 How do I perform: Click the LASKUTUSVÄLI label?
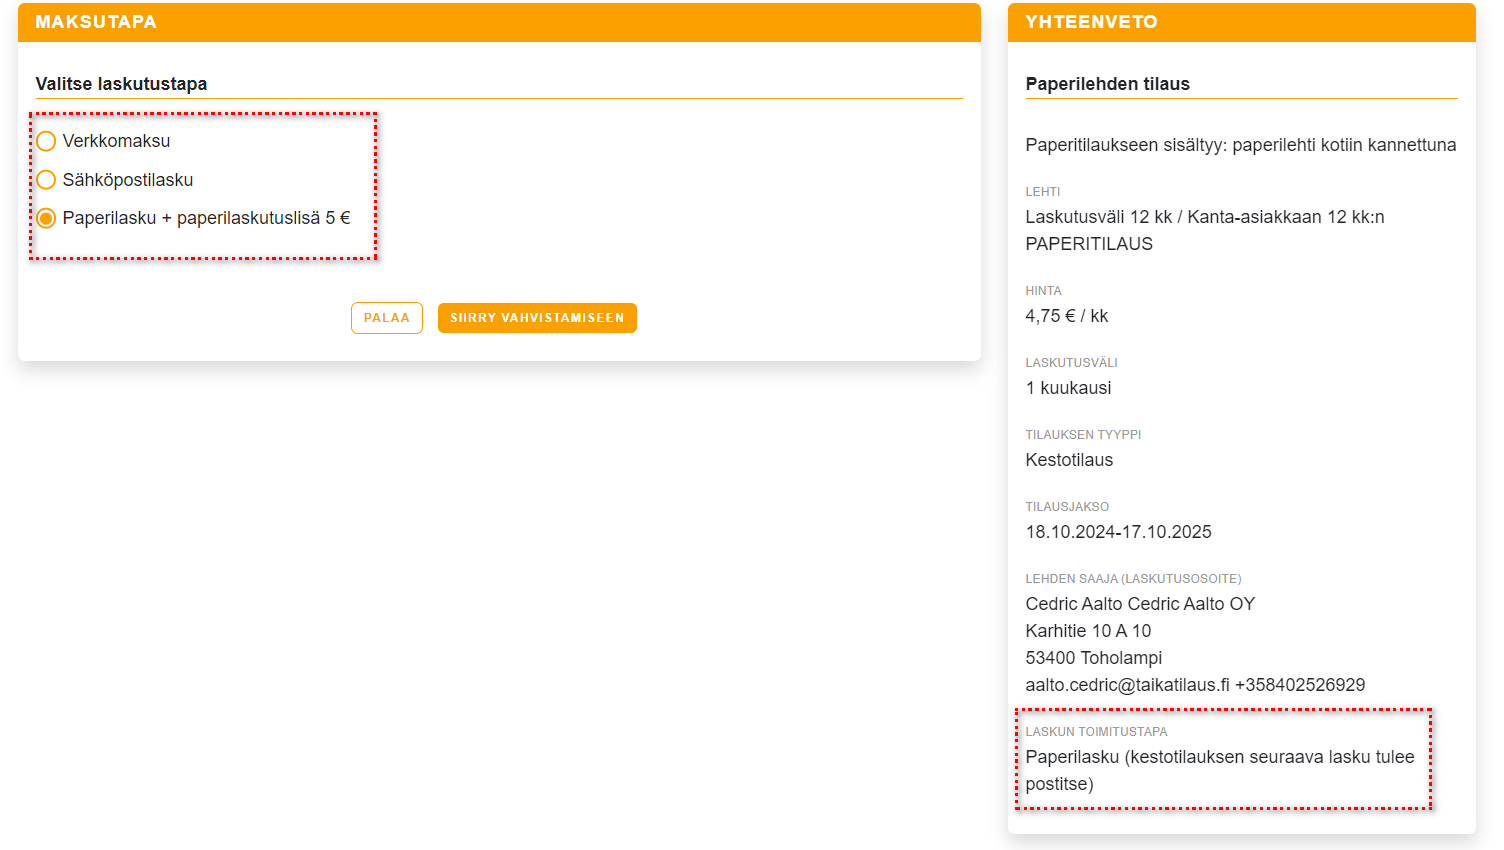click(x=1071, y=363)
